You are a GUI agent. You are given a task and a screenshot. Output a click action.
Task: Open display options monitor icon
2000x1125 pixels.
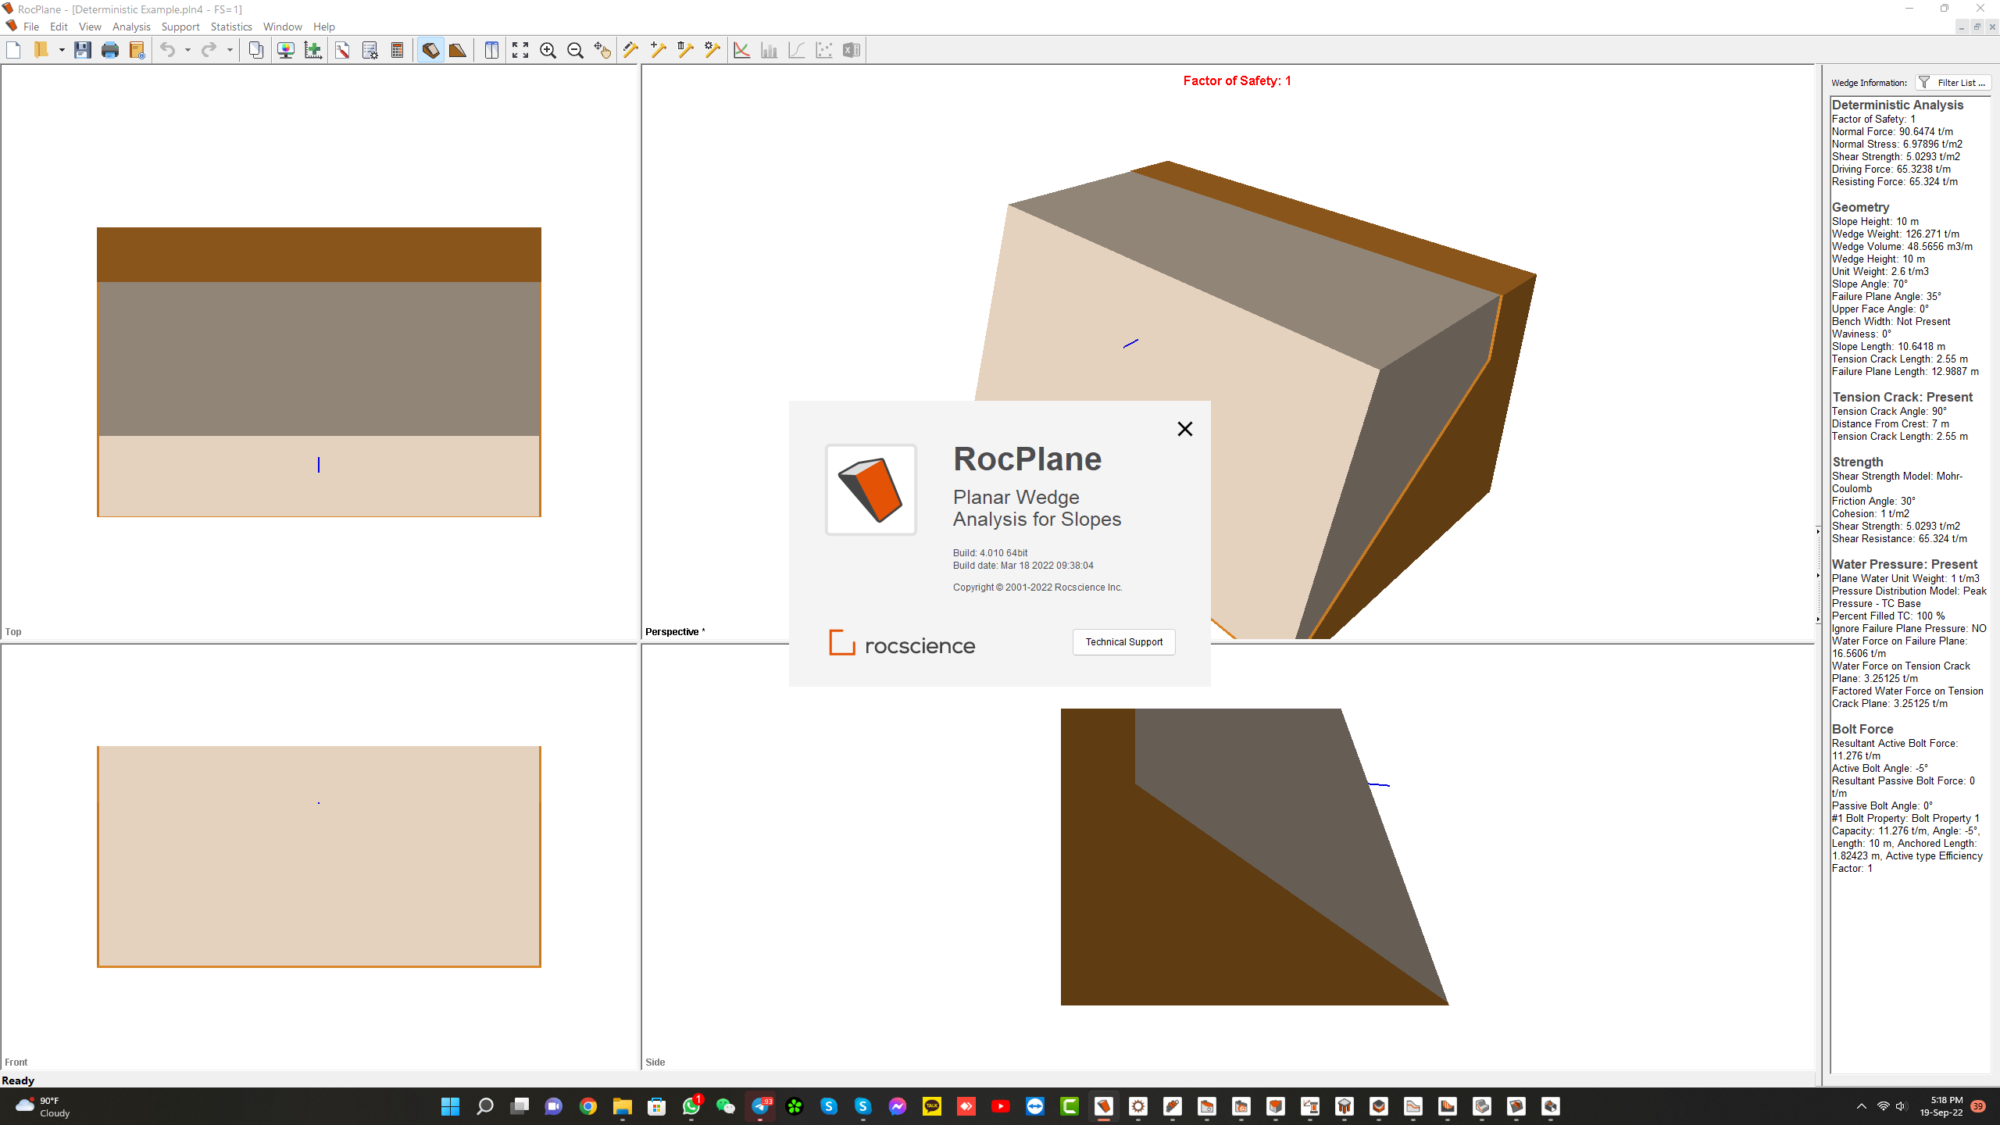point(286,50)
